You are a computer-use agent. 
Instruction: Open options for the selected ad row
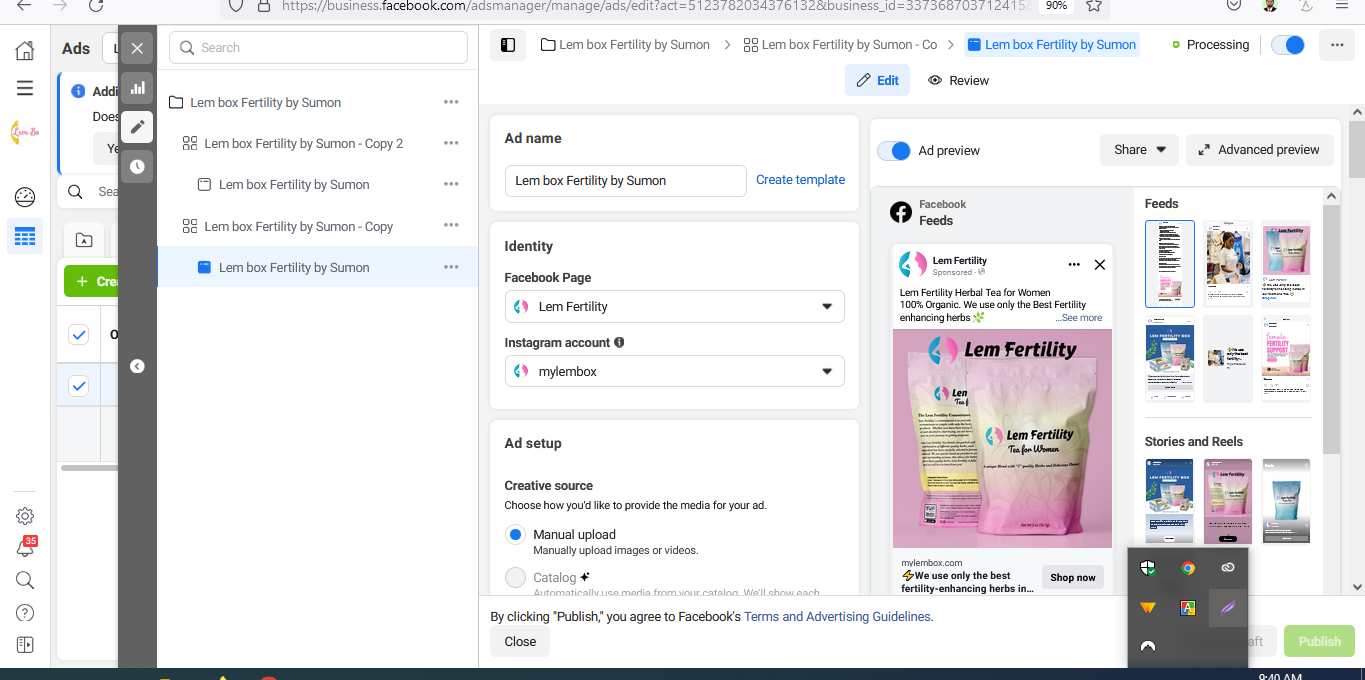click(451, 267)
